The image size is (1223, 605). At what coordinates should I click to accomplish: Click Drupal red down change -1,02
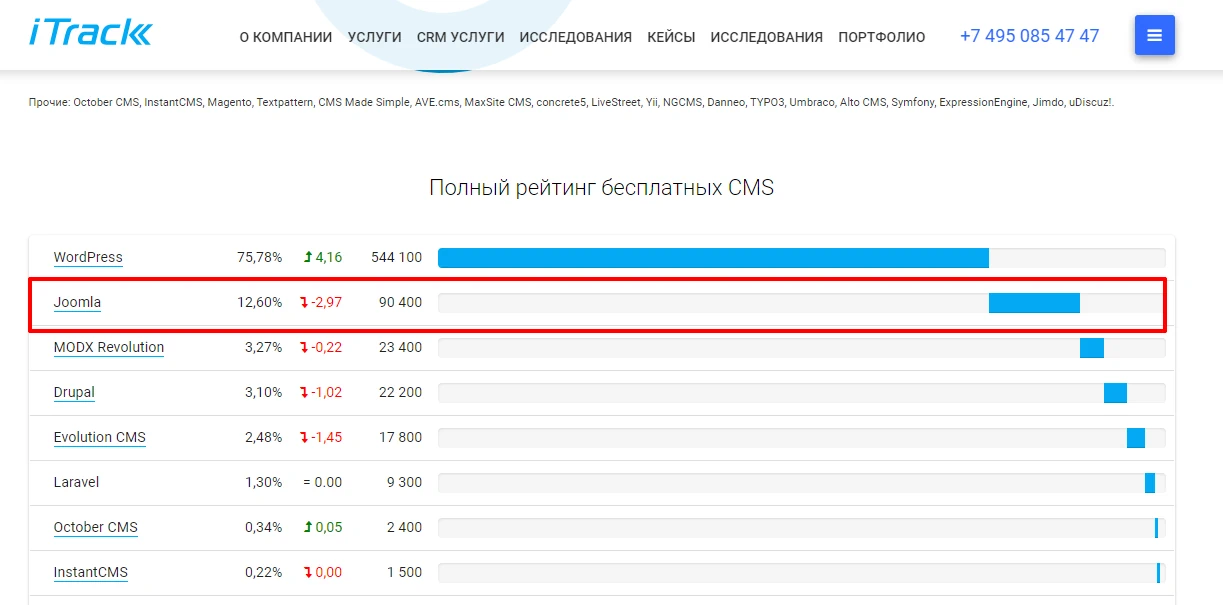[321, 392]
